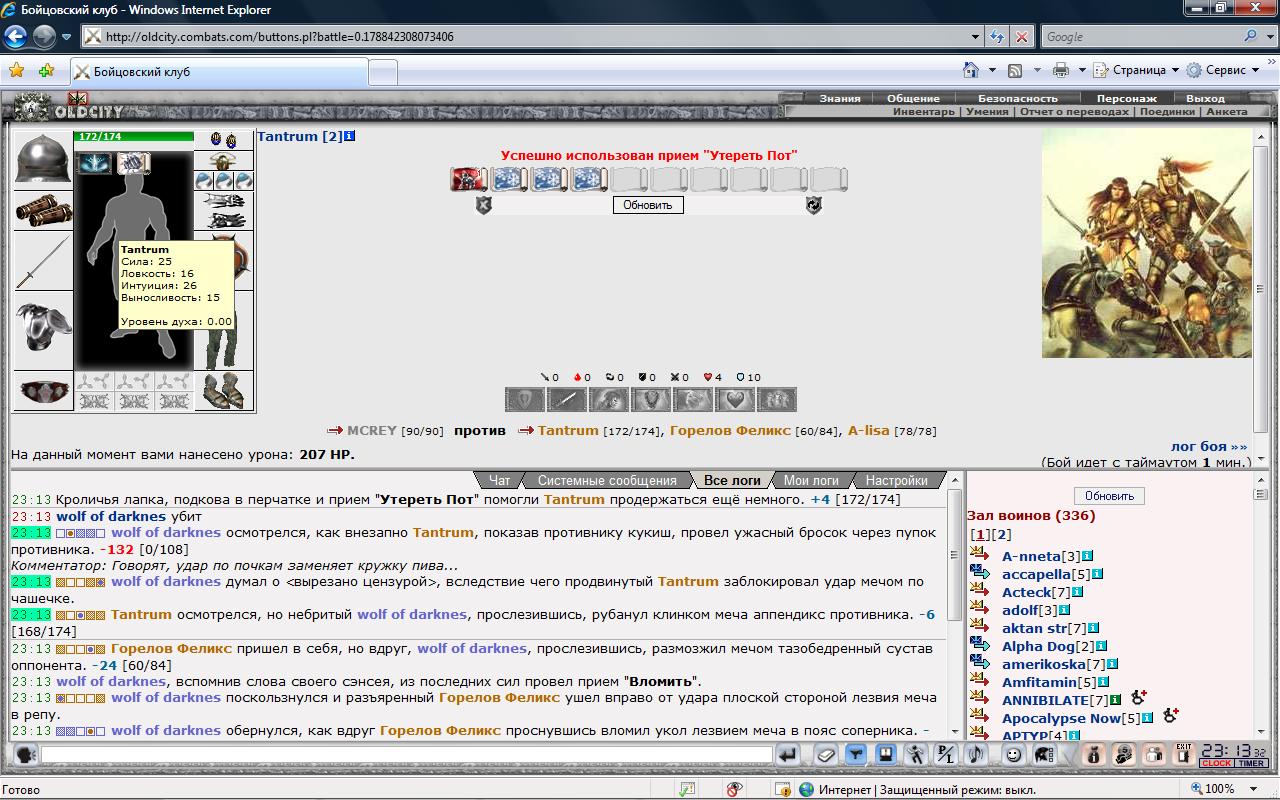Open the back/forward recent pages dropdown

tap(67, 37)
